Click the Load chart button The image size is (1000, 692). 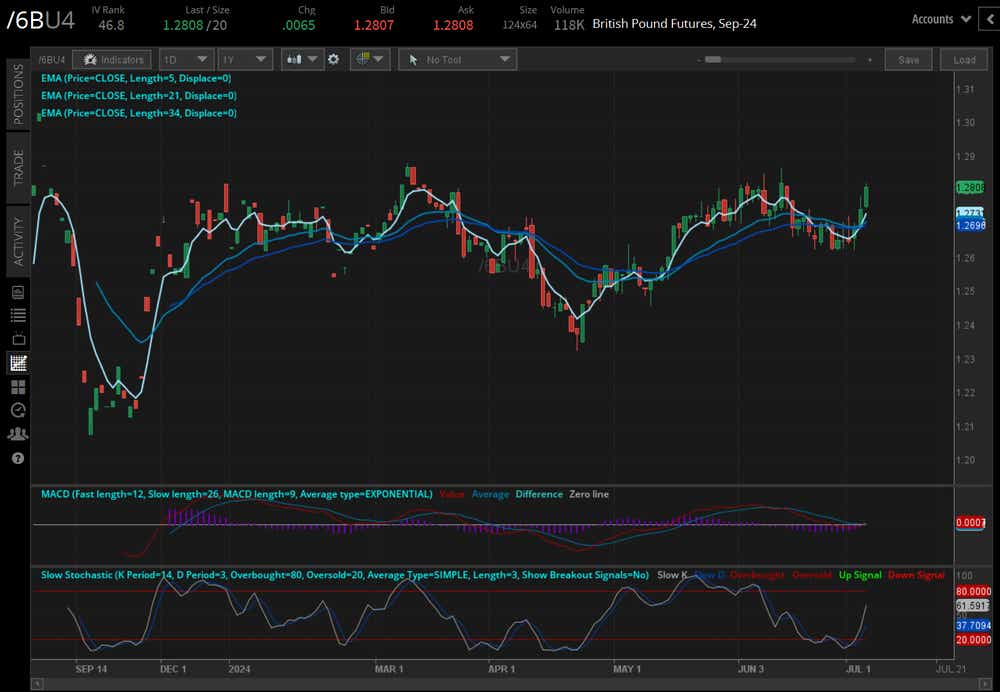click(x=964, y=60)
